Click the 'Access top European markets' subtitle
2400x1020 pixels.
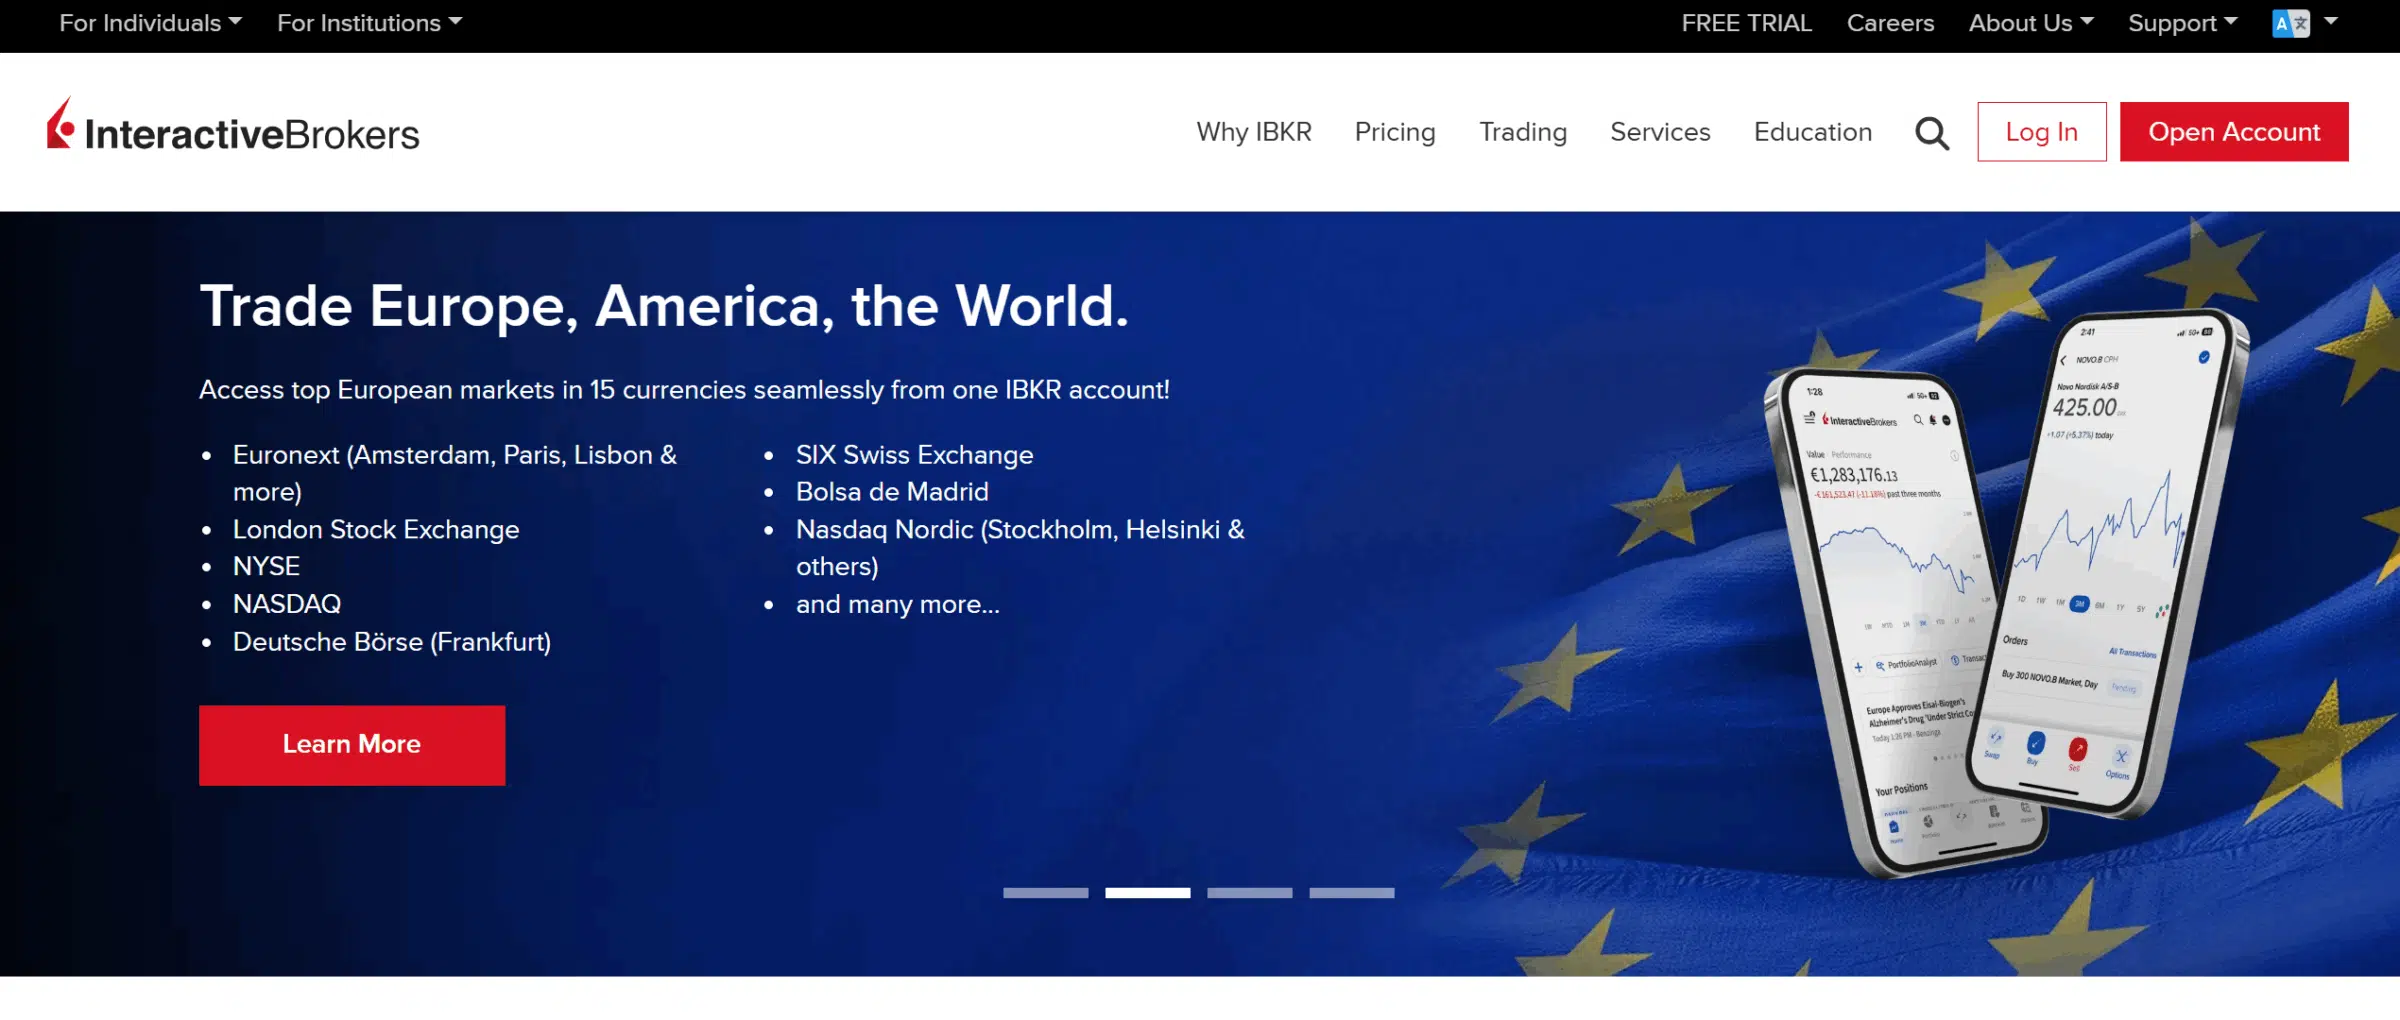pyautogui.click(x=684, y=390)
